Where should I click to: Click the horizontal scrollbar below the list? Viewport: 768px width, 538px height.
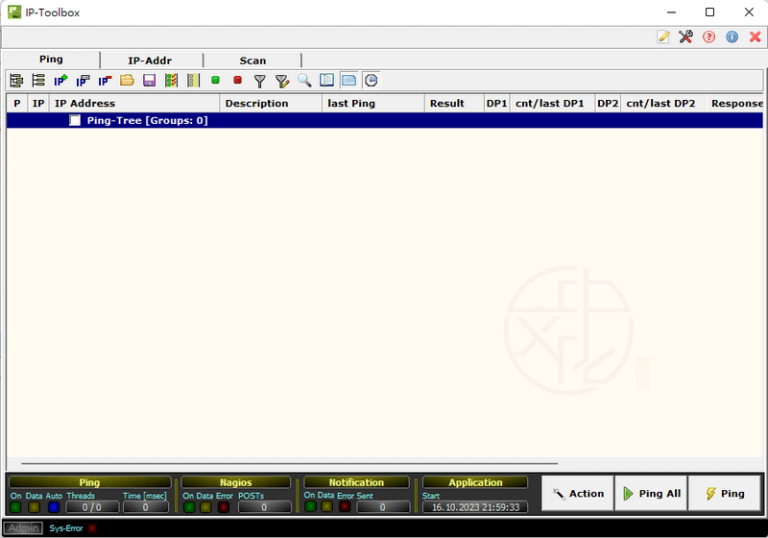[x=290, y=464]
